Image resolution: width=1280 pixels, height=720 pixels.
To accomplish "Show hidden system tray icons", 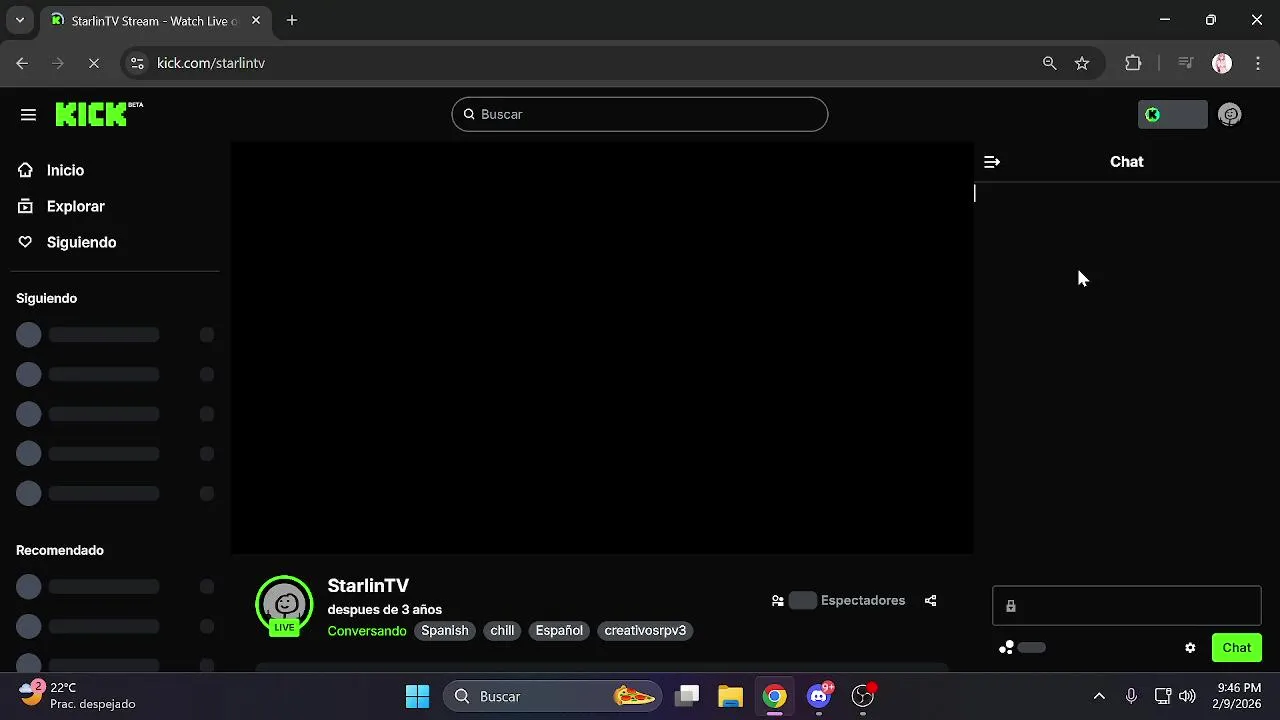I will [1099, 696].
